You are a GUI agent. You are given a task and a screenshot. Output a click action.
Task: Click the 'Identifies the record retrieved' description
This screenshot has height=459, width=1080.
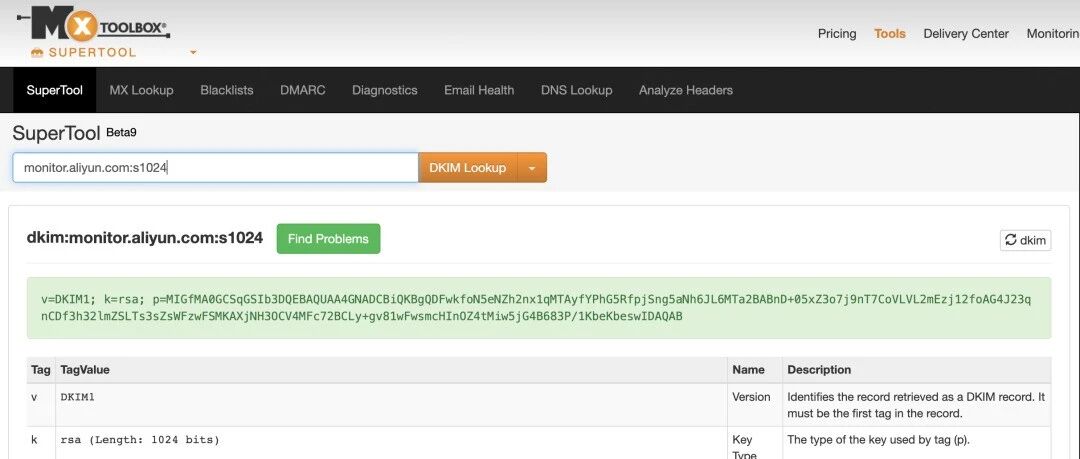tap(916, 405)
